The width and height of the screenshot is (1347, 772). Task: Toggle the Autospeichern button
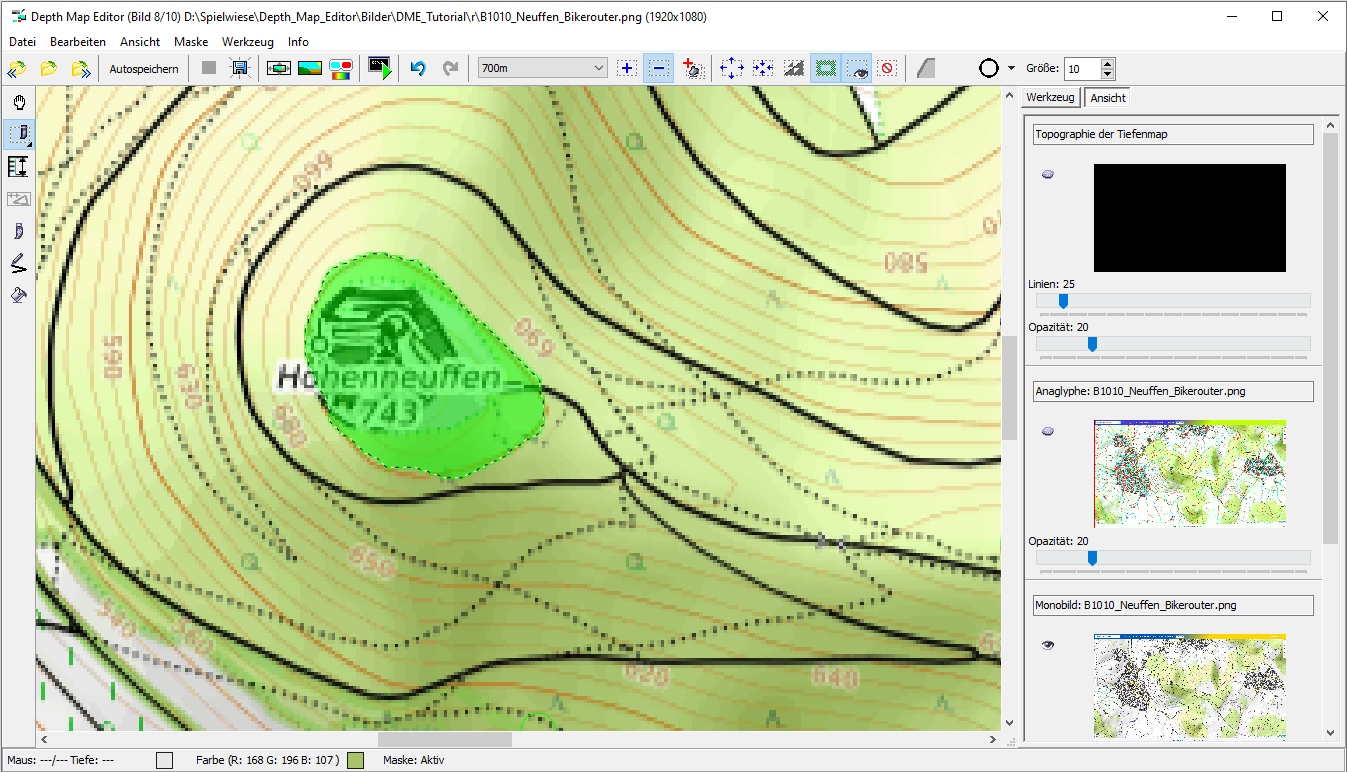144,69
